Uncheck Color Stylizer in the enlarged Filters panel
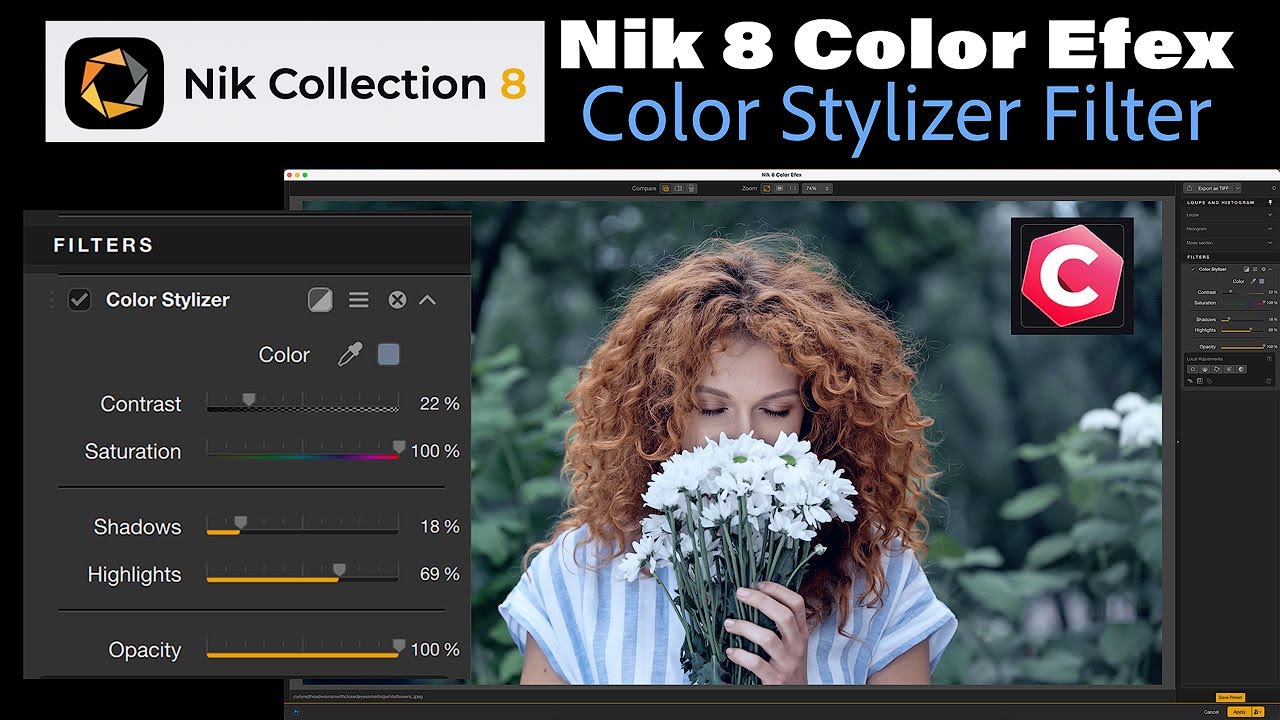 (x=79, y=299)
